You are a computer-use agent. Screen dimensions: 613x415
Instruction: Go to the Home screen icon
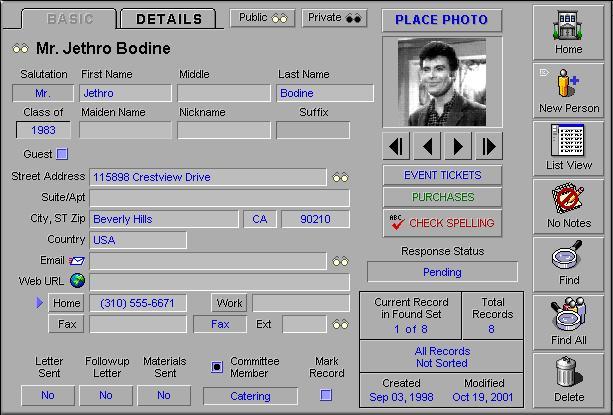[x=568, y=30]
